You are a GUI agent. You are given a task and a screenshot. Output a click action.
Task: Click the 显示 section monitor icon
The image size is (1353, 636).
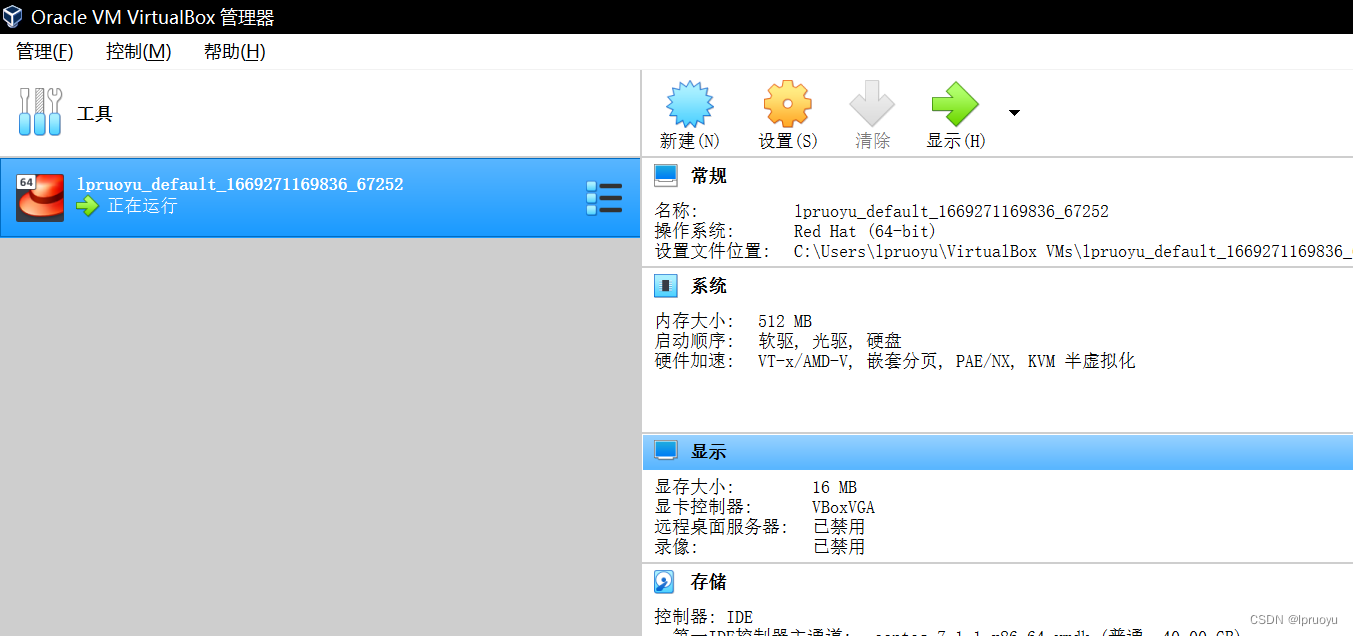666,451
